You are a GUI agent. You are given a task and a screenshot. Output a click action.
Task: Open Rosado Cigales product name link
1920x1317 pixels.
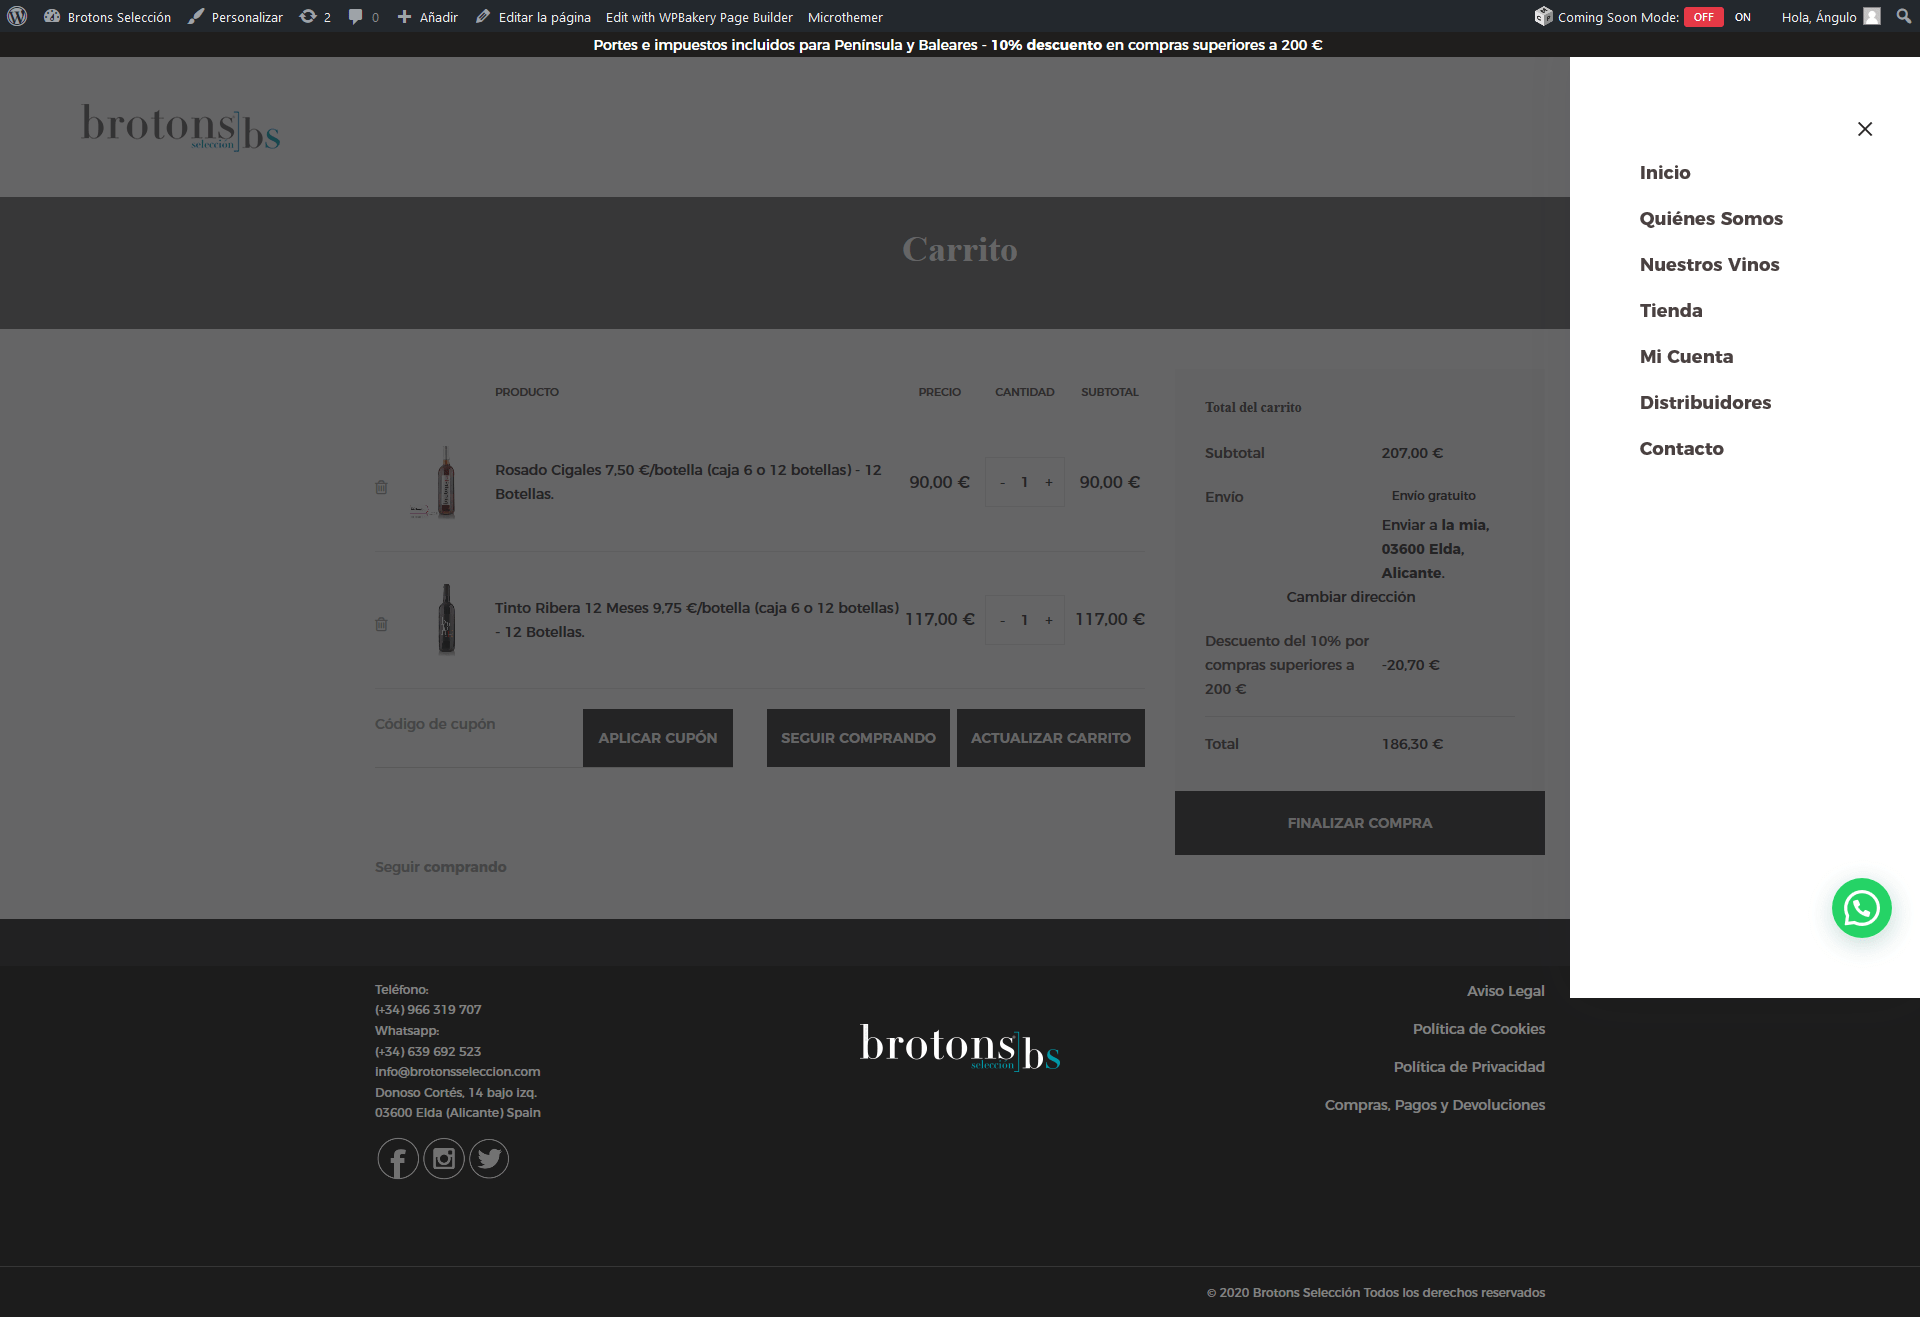(x=688, y=482)
